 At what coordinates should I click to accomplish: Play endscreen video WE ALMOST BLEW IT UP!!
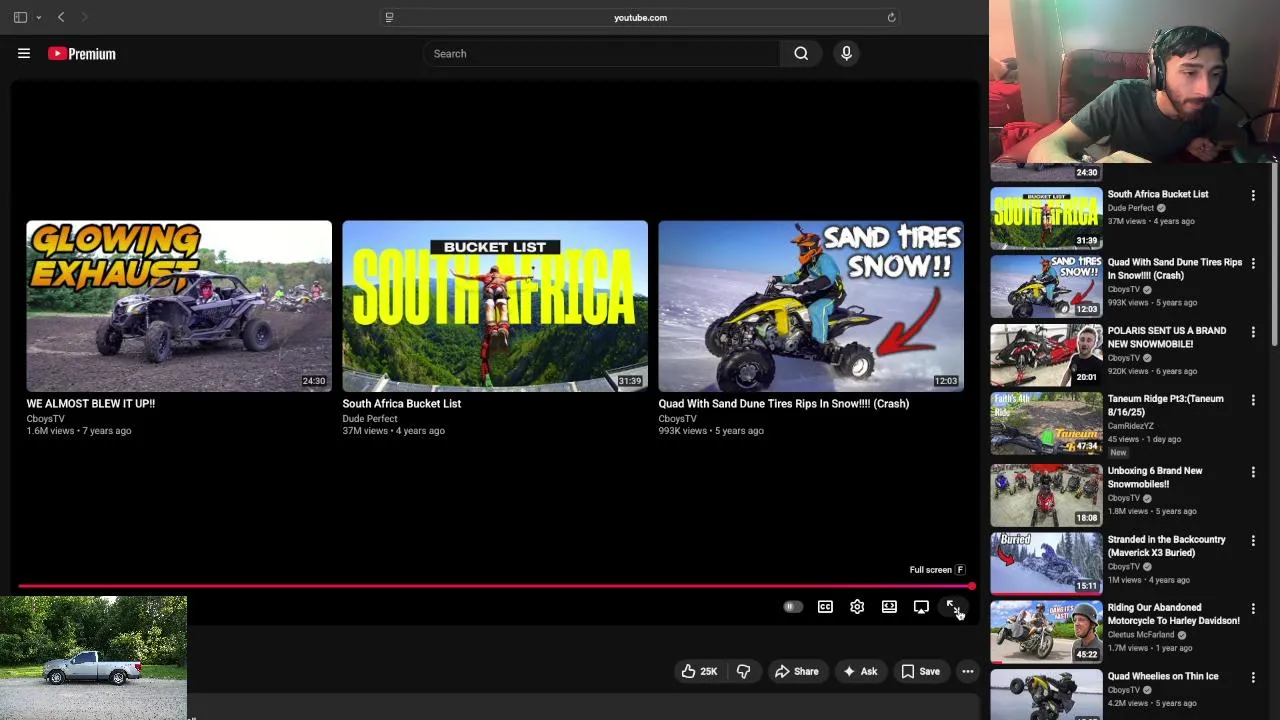(179, 306)
